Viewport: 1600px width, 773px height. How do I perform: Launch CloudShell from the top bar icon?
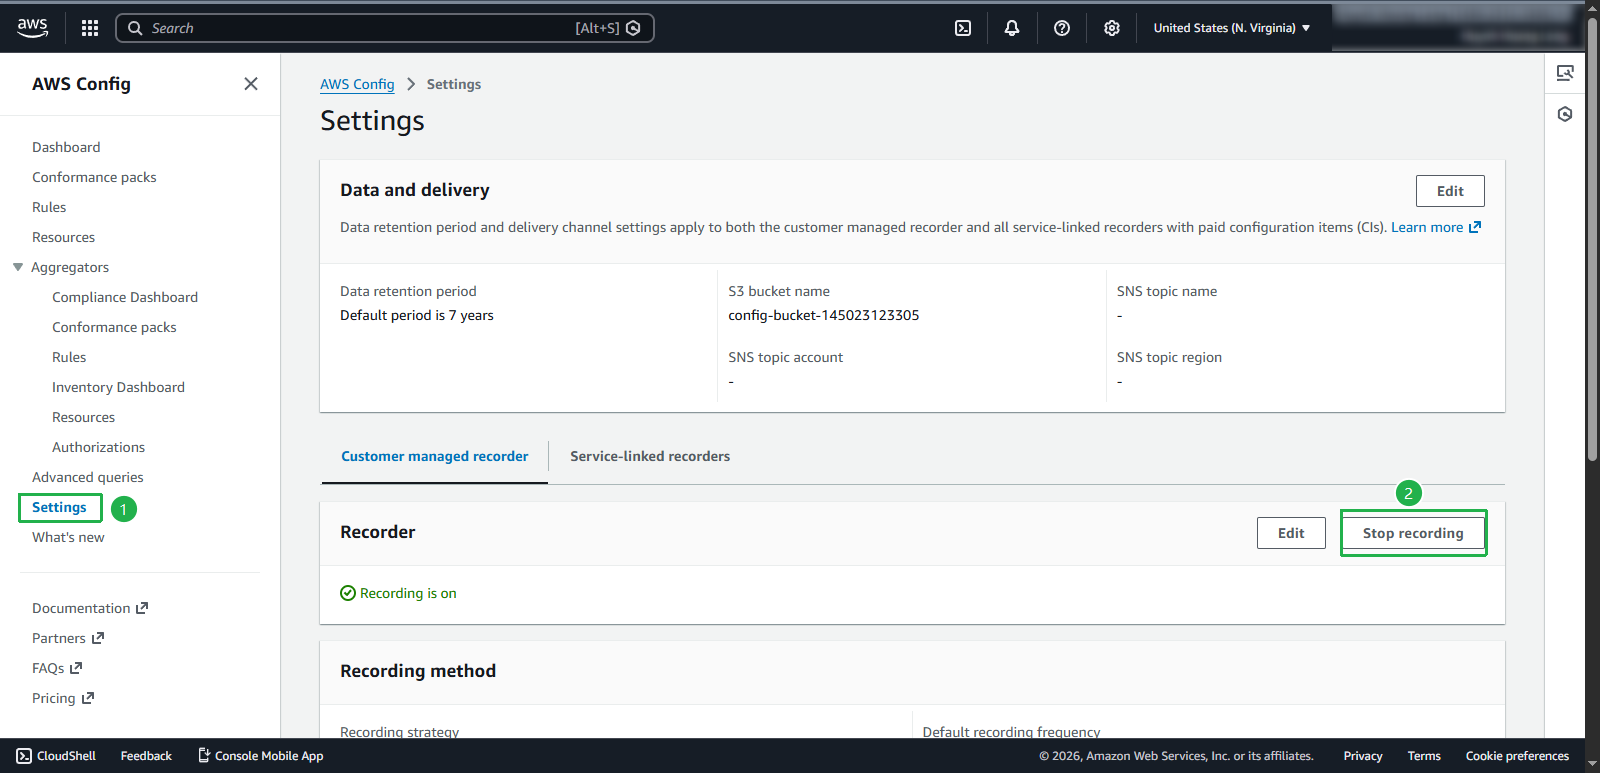click(963, 28)
